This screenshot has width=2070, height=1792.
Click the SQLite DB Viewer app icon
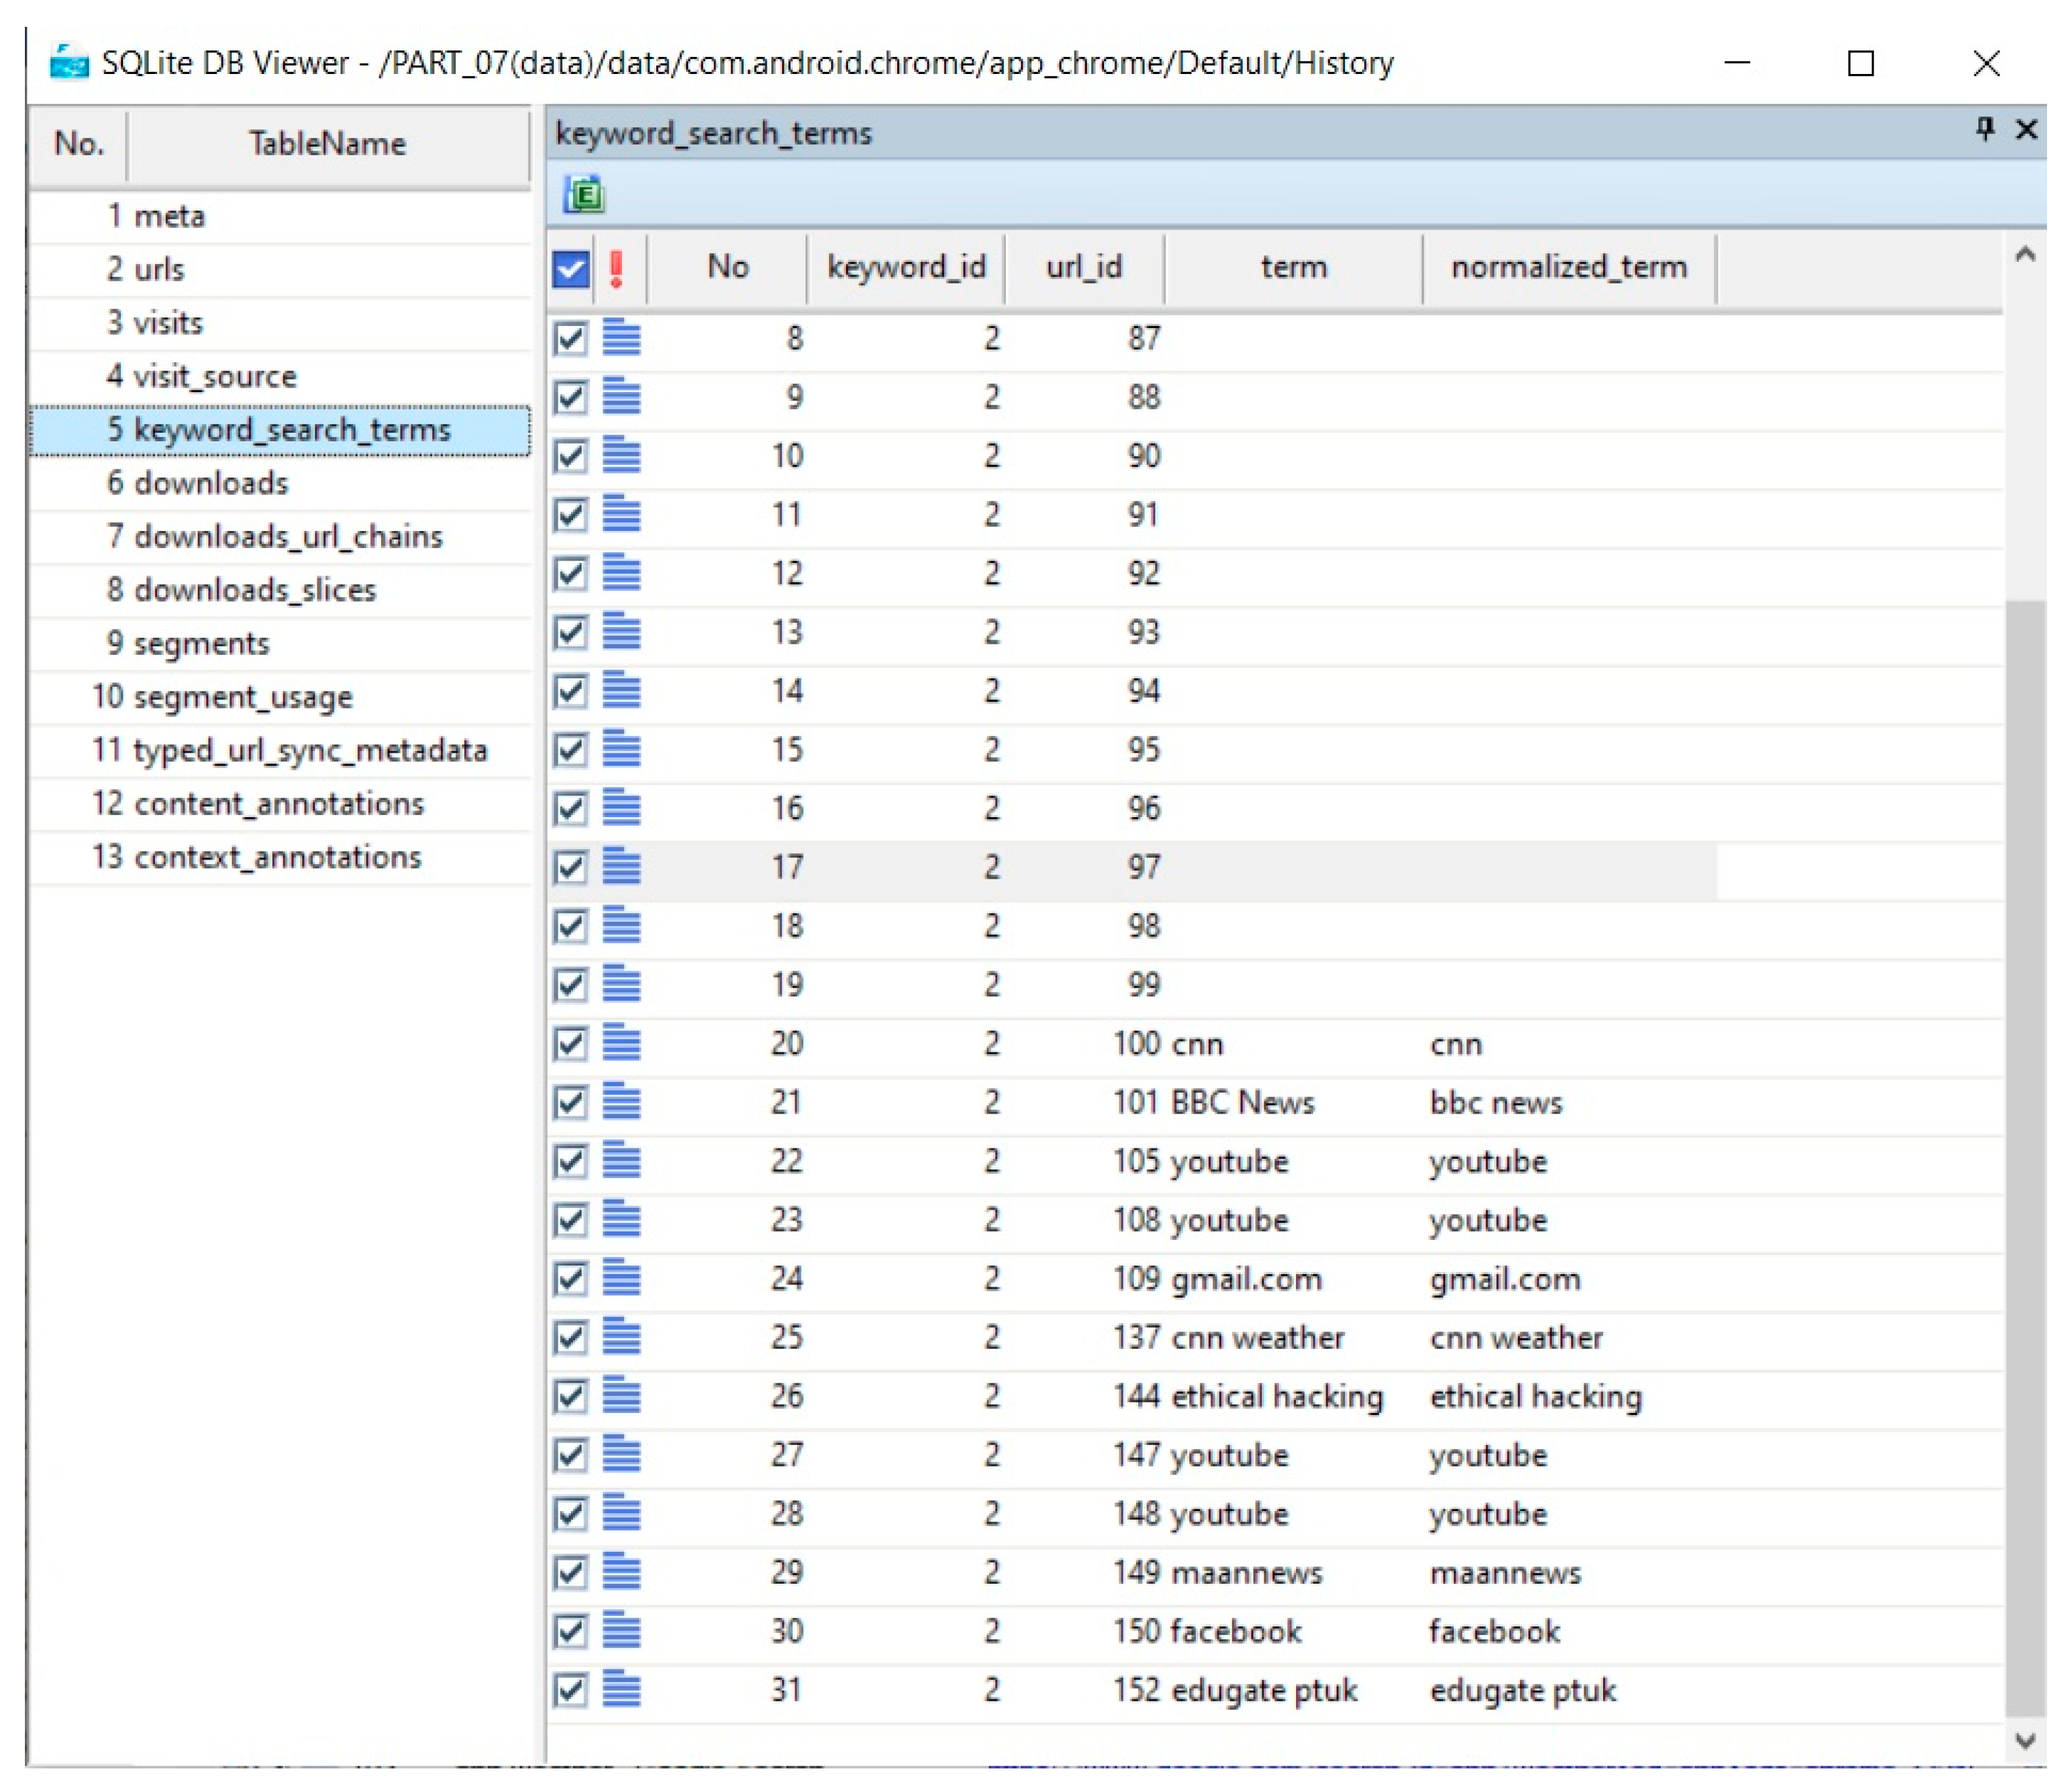coord(69,63)
